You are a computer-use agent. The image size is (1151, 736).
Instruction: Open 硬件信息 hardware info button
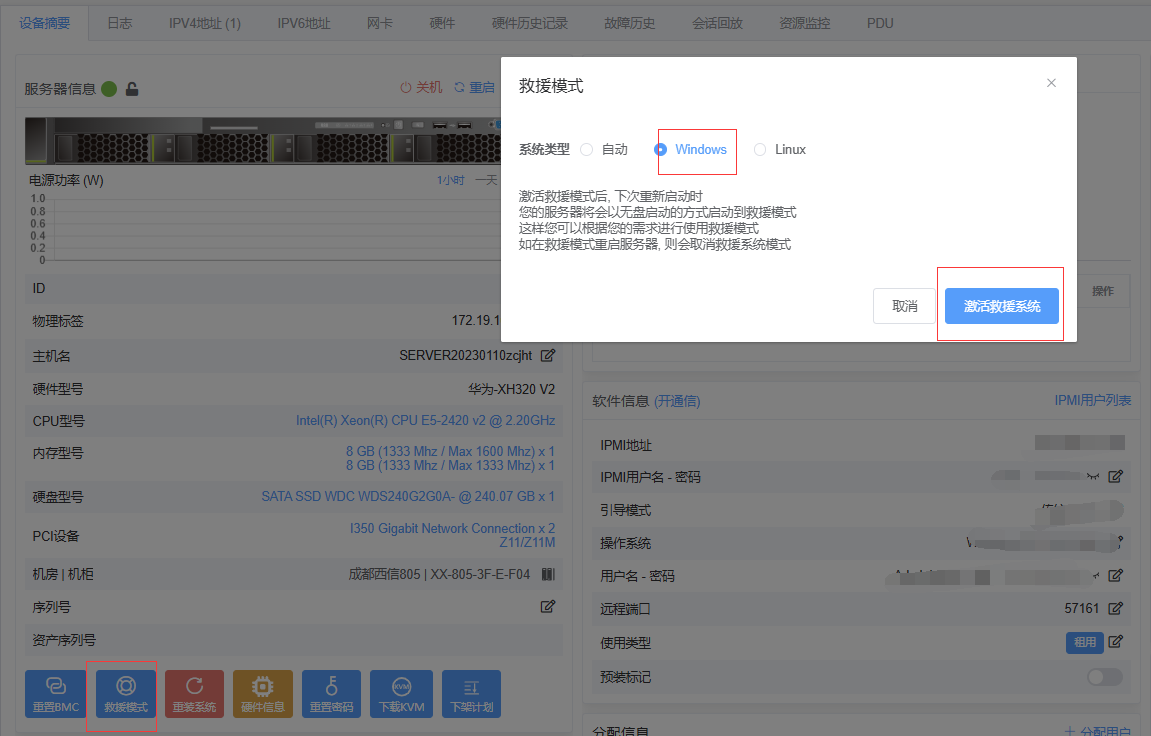point(263,694)
